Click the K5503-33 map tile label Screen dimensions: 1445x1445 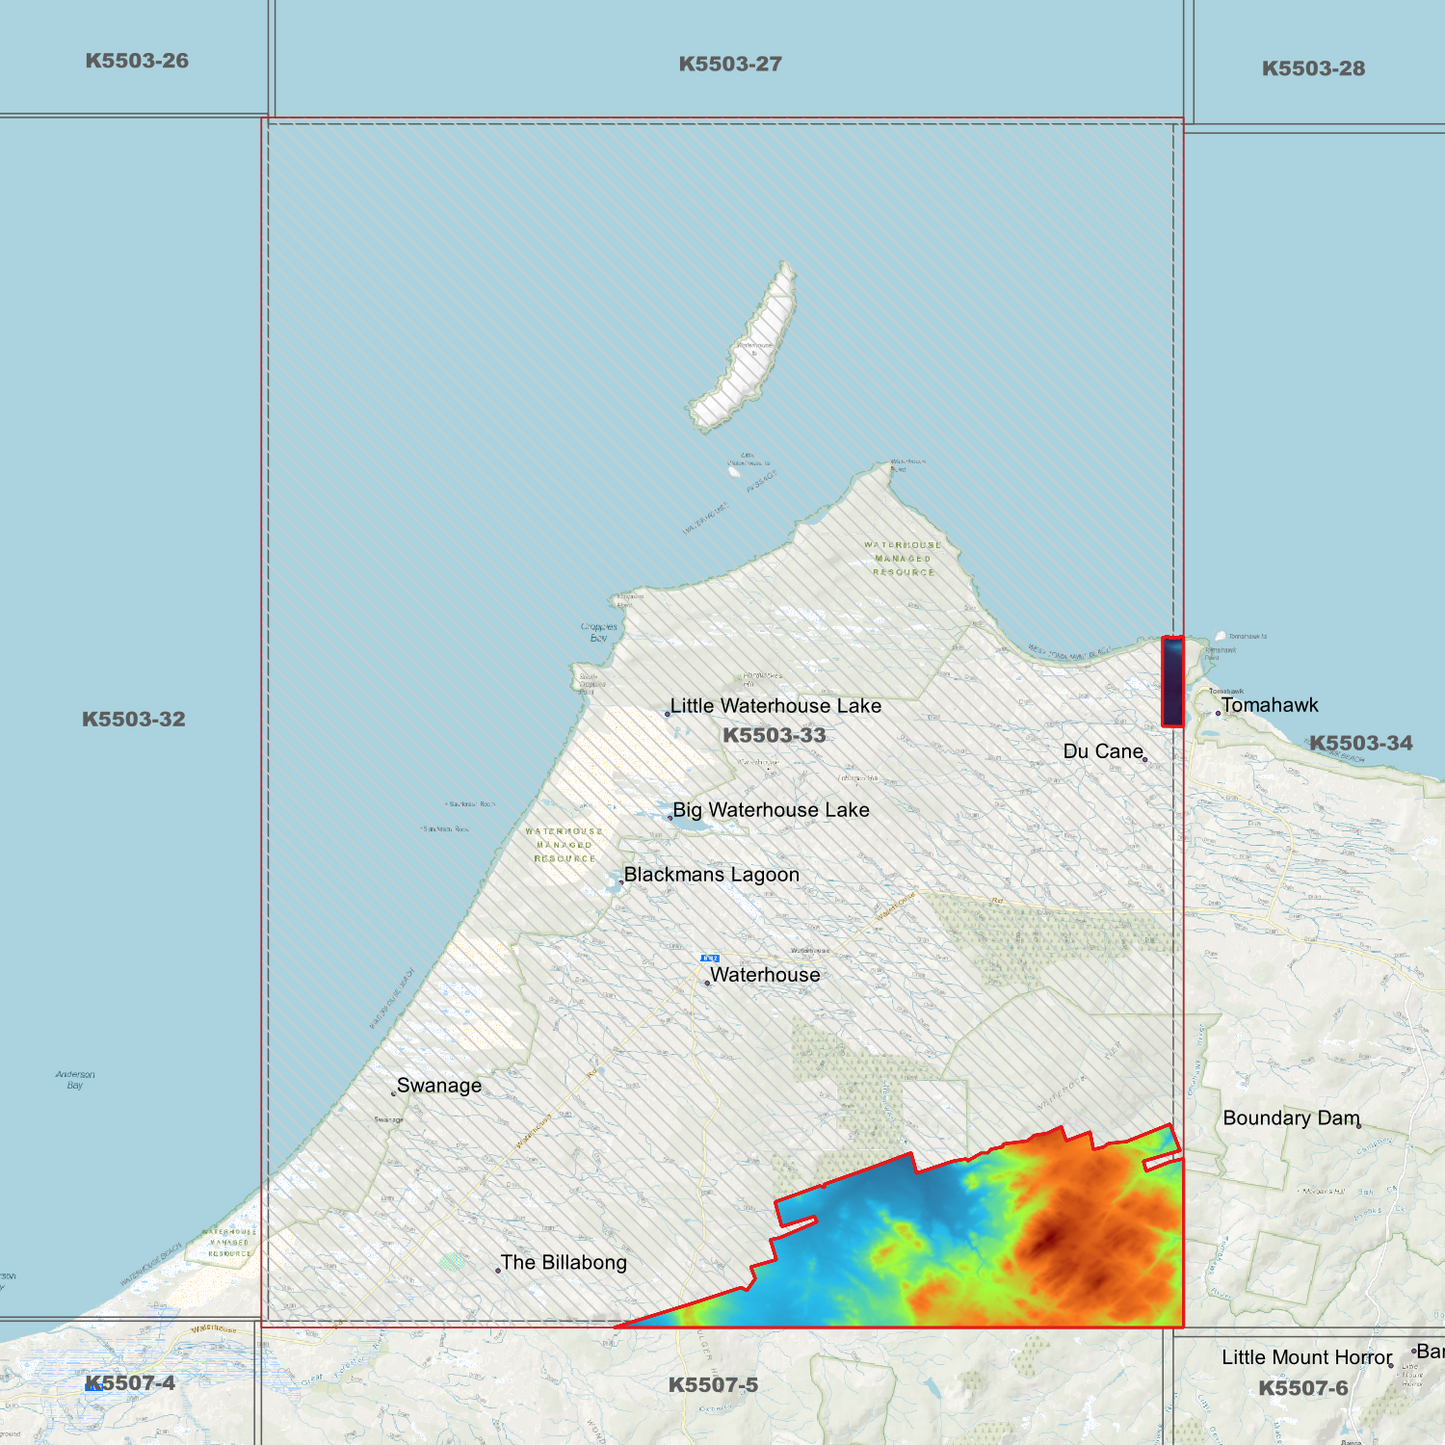click(774, 735)
